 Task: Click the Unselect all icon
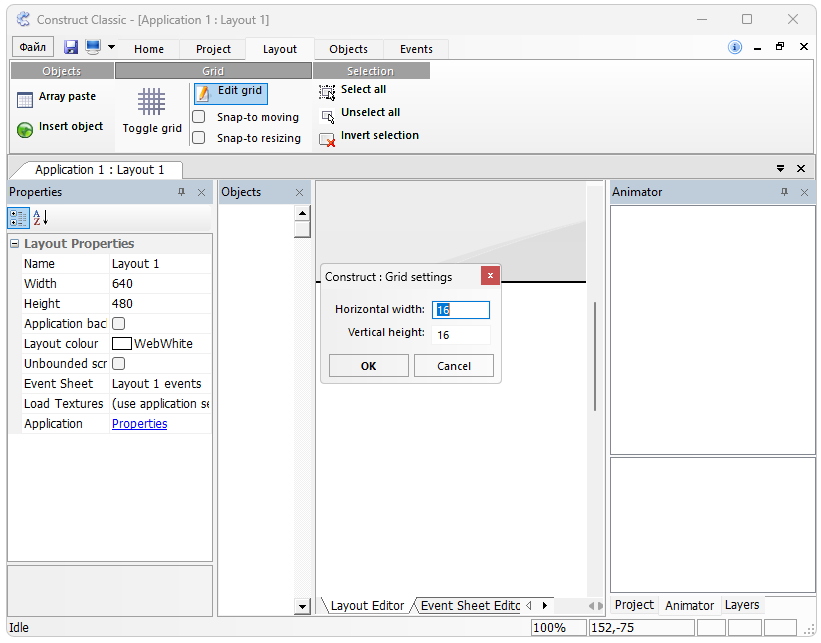pyautogui.click(x=327, y=115)
